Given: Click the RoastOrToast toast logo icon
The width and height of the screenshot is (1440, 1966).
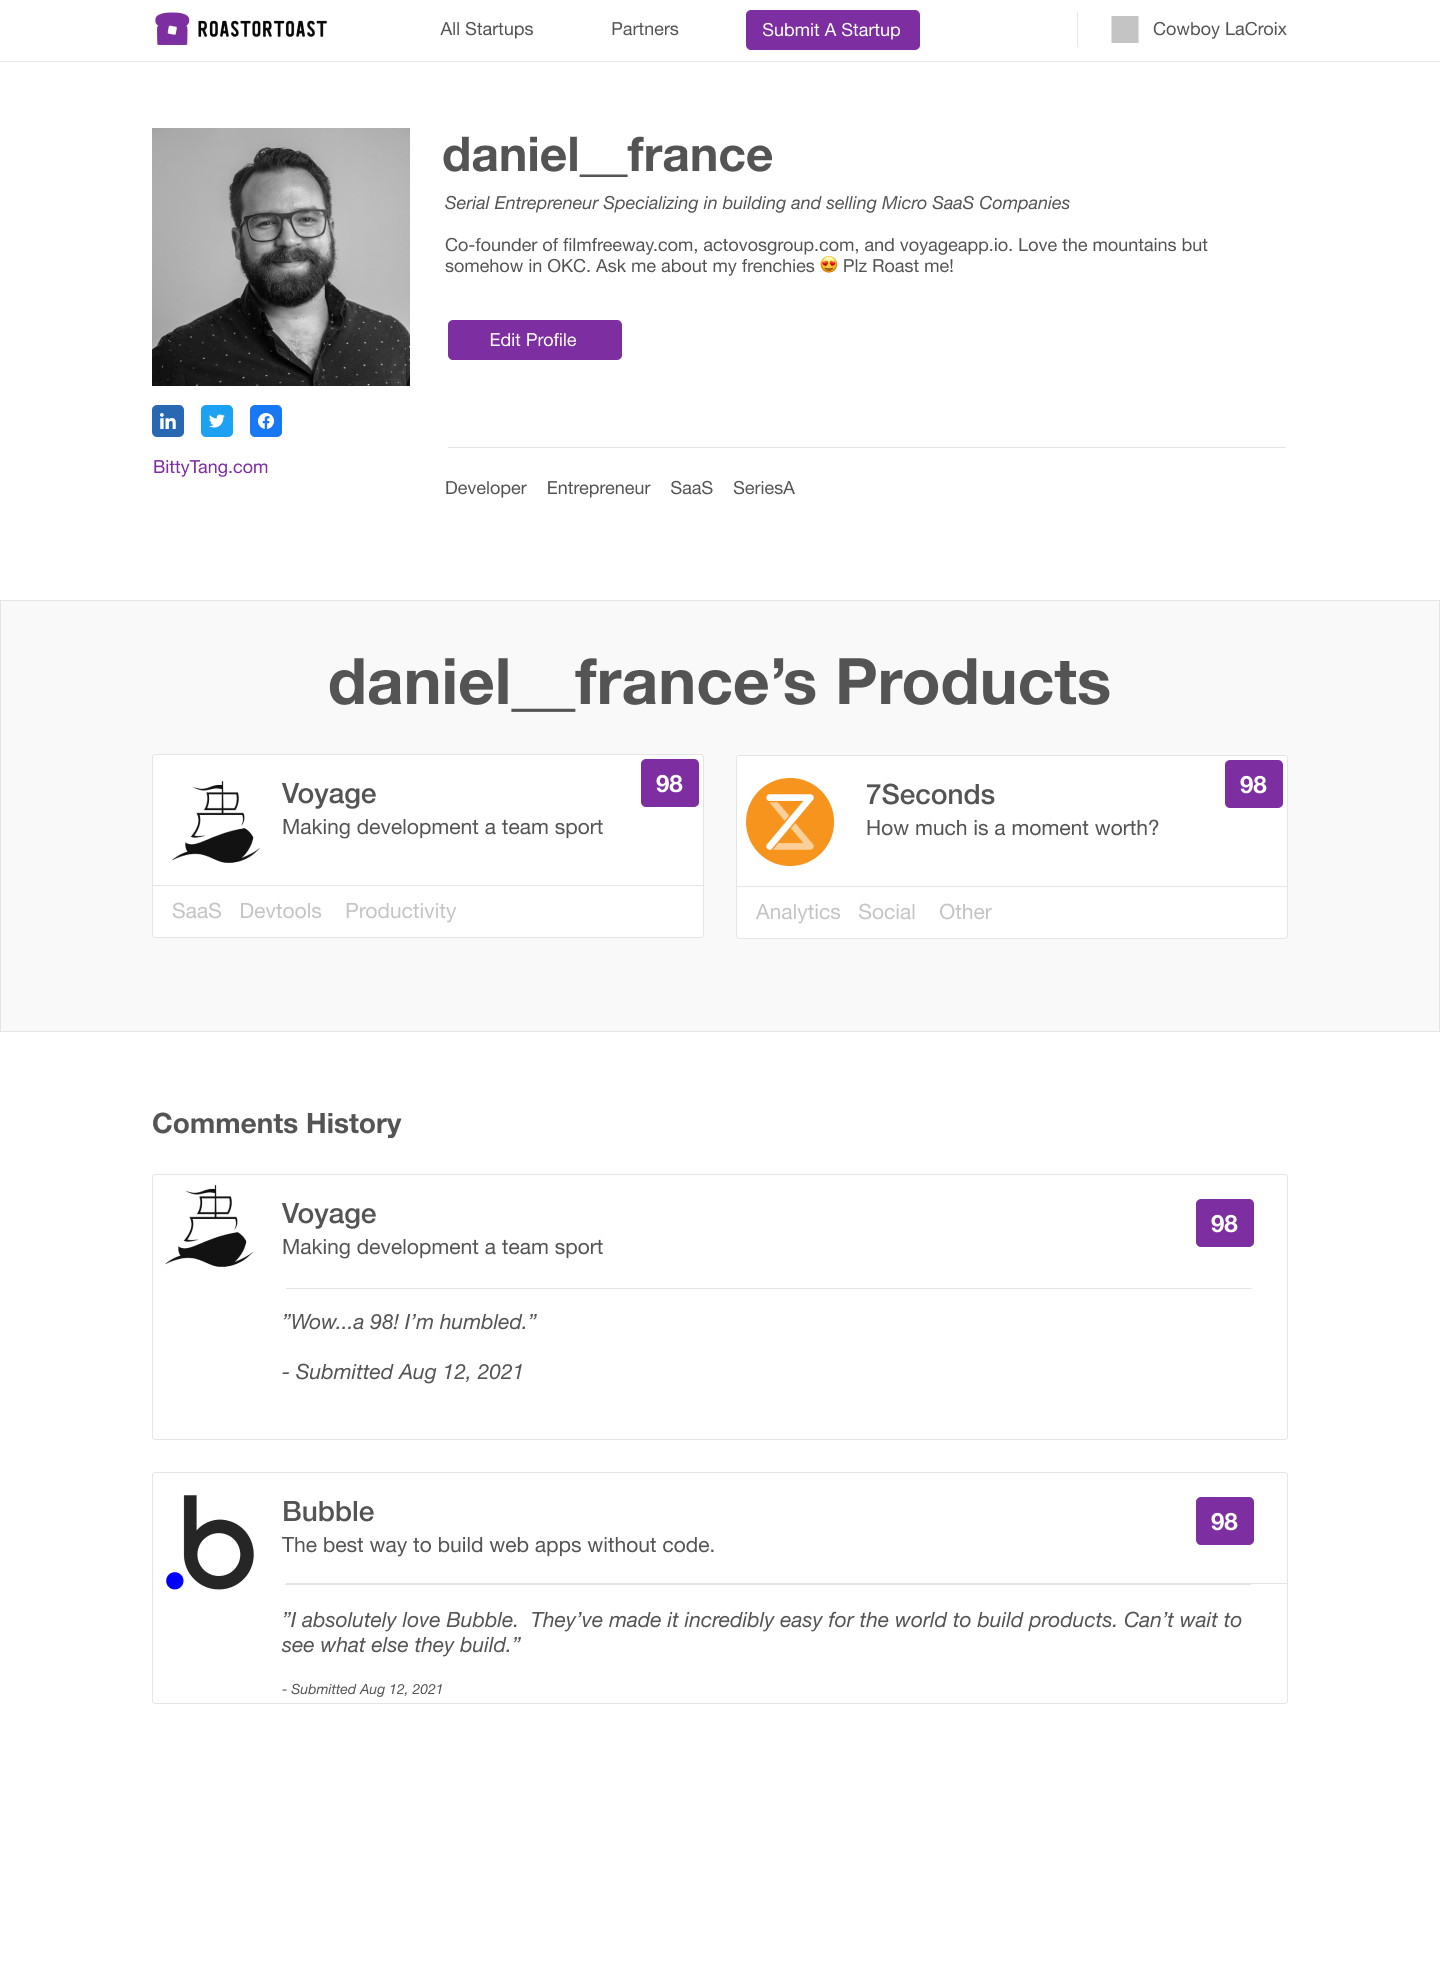Looking at the screenshot, I should click(172, 29).
